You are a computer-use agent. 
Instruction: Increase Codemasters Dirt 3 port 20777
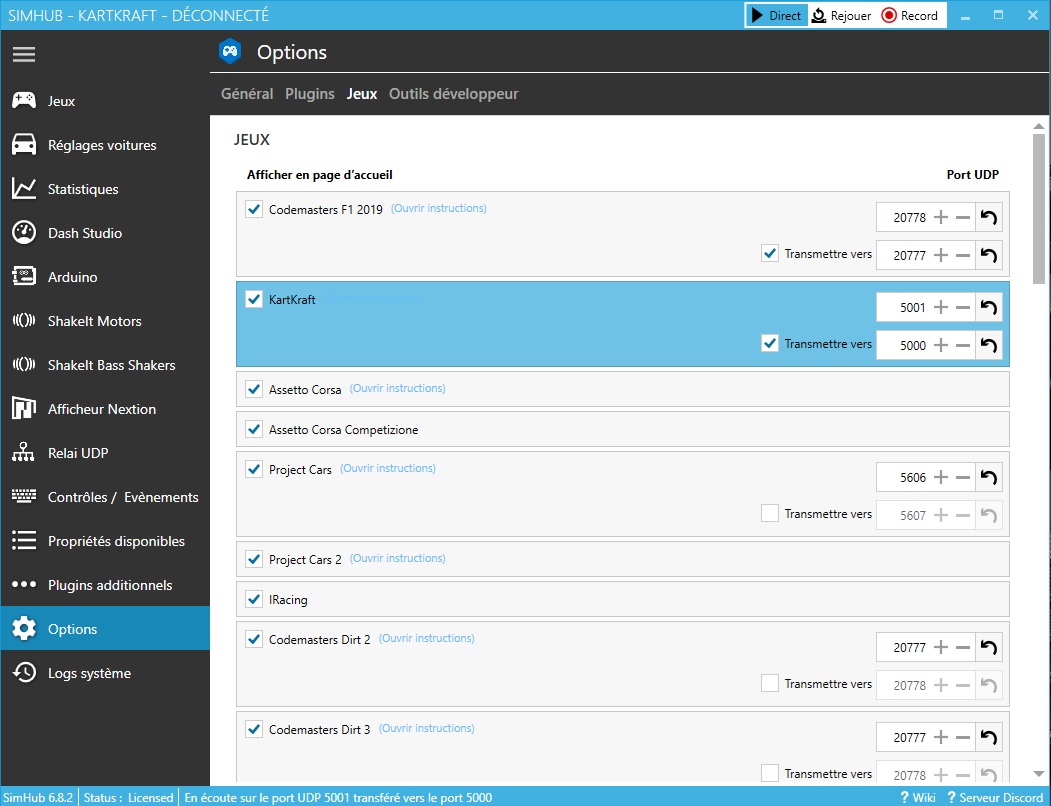pyautogui.click(x=941, y=738)
